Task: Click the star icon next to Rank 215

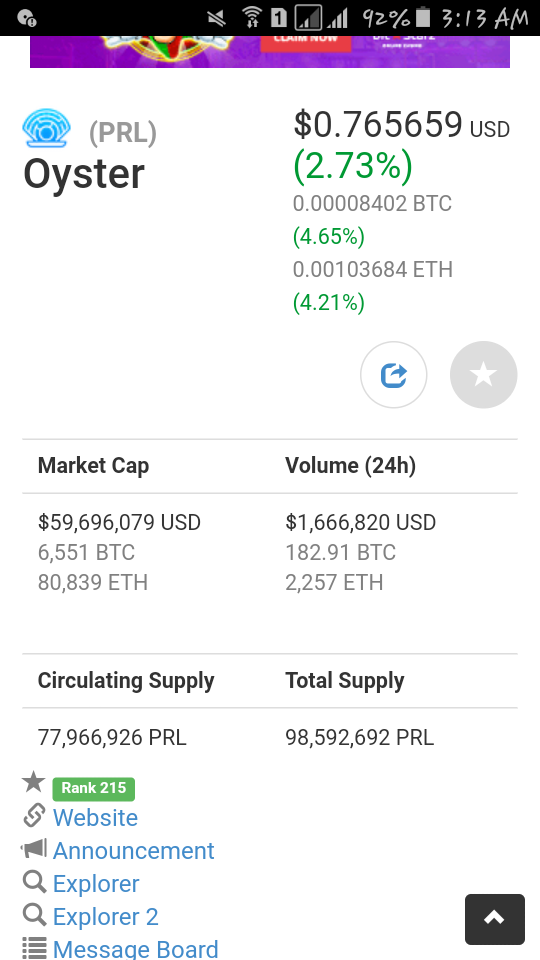Action: click(34, 782)
